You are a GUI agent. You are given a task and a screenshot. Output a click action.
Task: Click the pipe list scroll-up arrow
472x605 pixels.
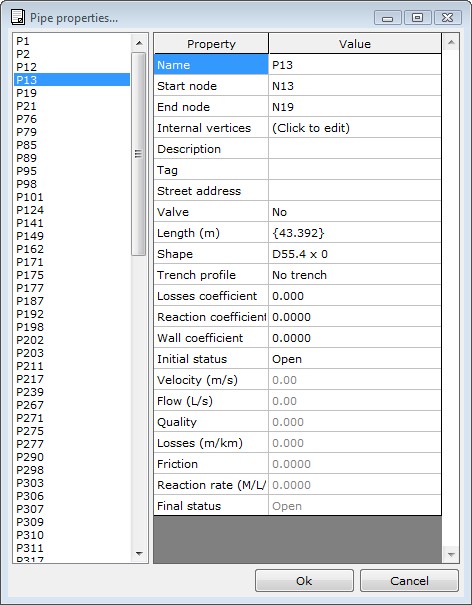click(139, 43)
